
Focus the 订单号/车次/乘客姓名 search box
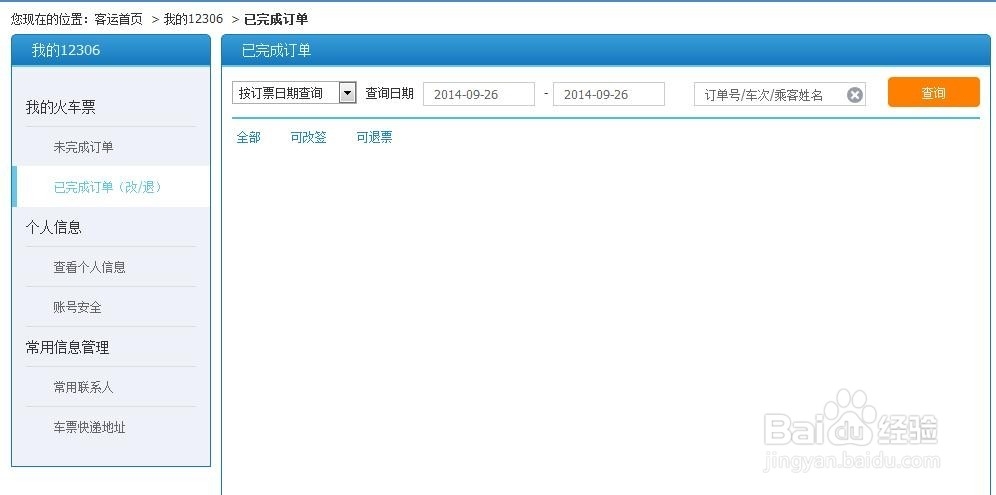(x=779, y=95)
